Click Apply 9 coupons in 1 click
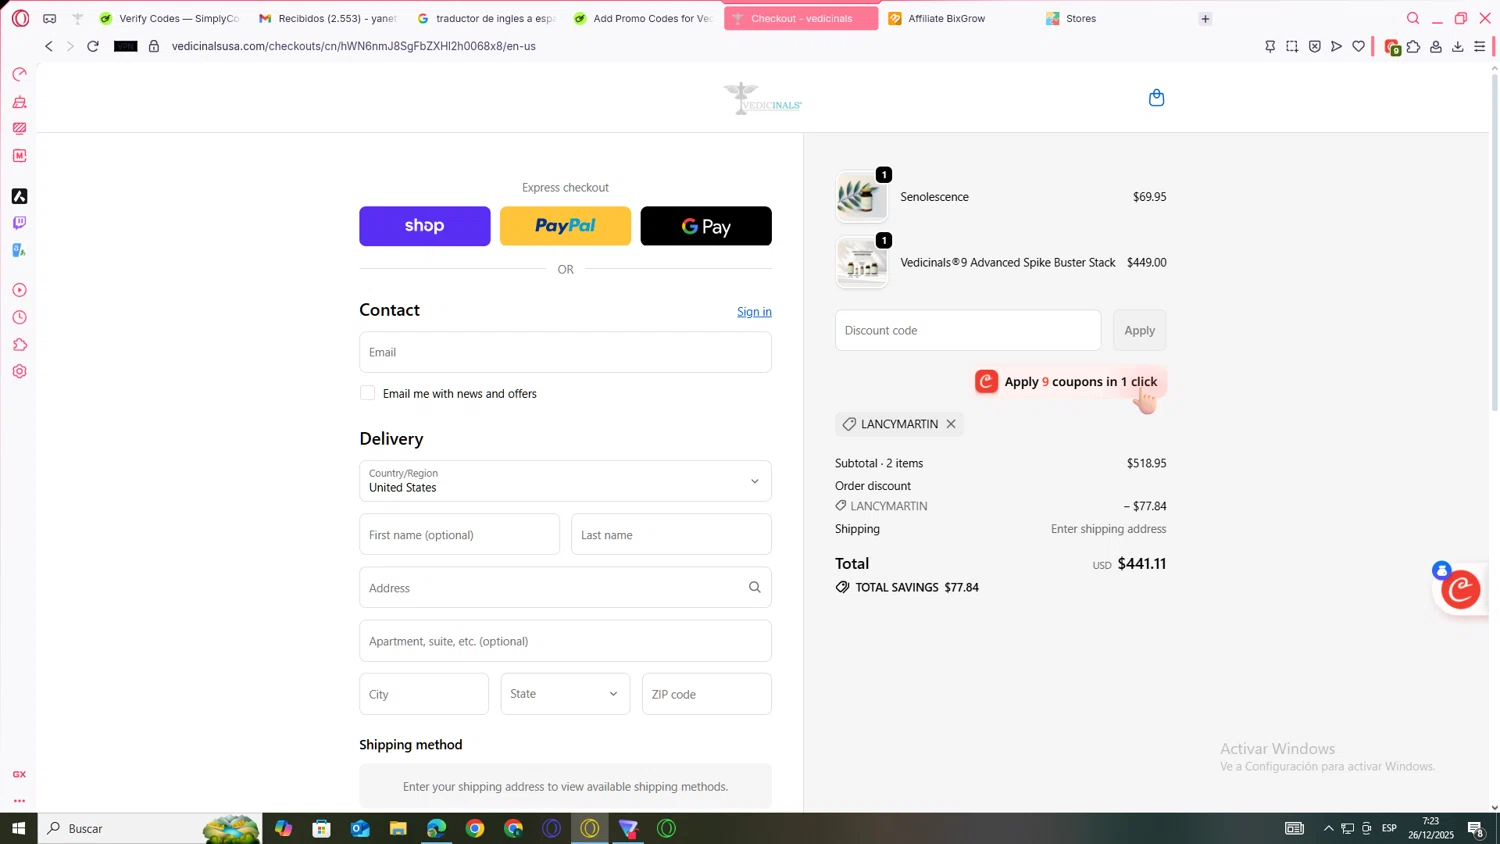This screenshot has height=844, width=1500. tap(1069, 381)
